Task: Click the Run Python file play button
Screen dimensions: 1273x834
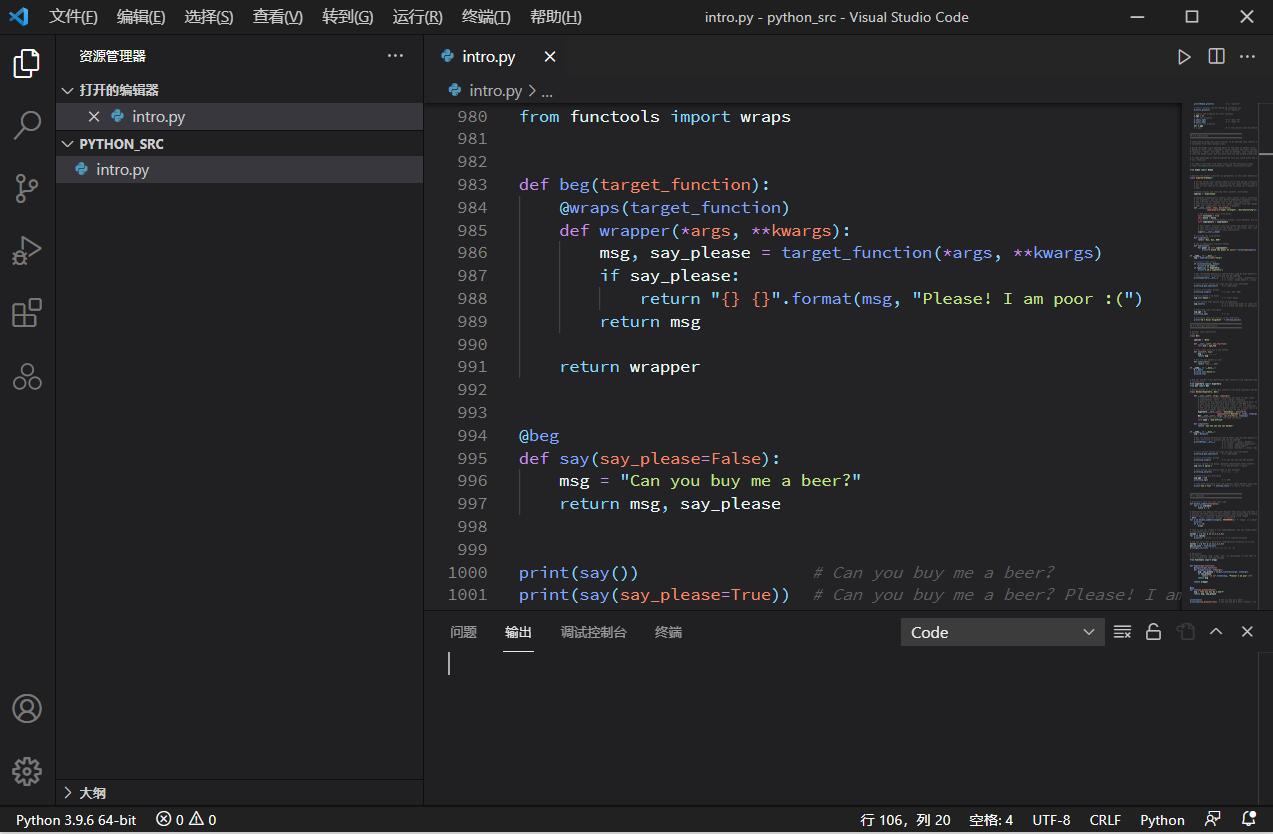Action: pos(1184,57)
